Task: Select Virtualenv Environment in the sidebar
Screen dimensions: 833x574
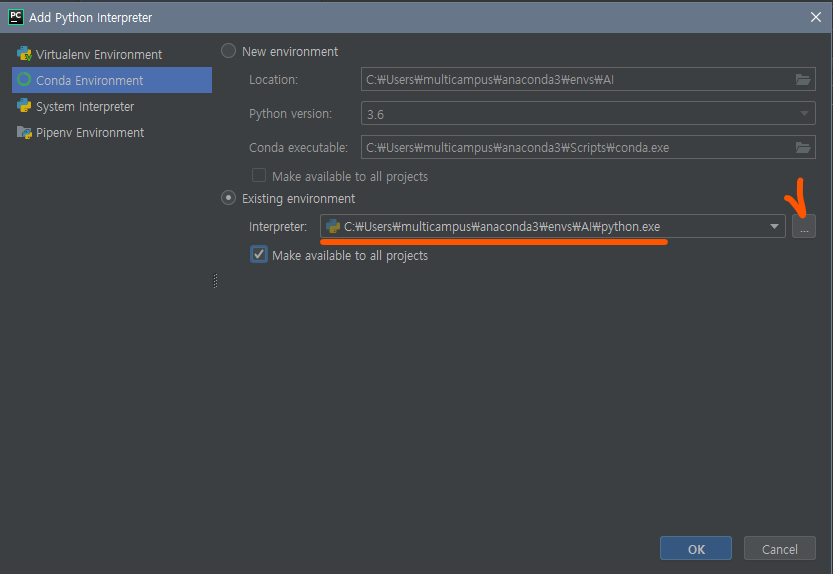Action: click(x=98, y=54)
